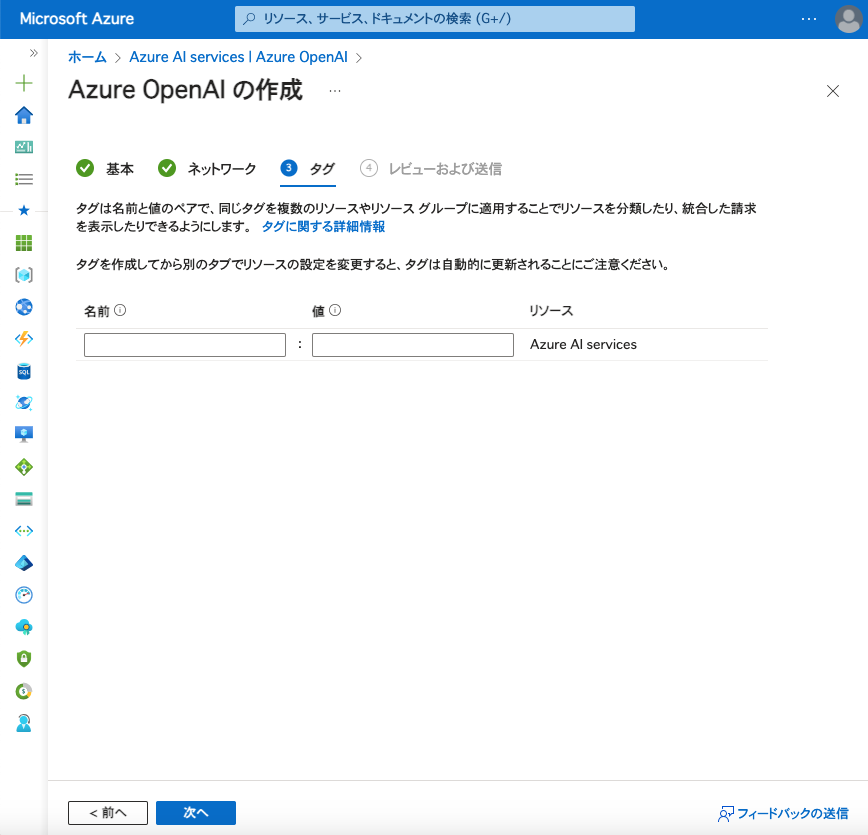Select the タグ step tab
This screenshot has height=835, width=868.
click(x=308, y=168)
